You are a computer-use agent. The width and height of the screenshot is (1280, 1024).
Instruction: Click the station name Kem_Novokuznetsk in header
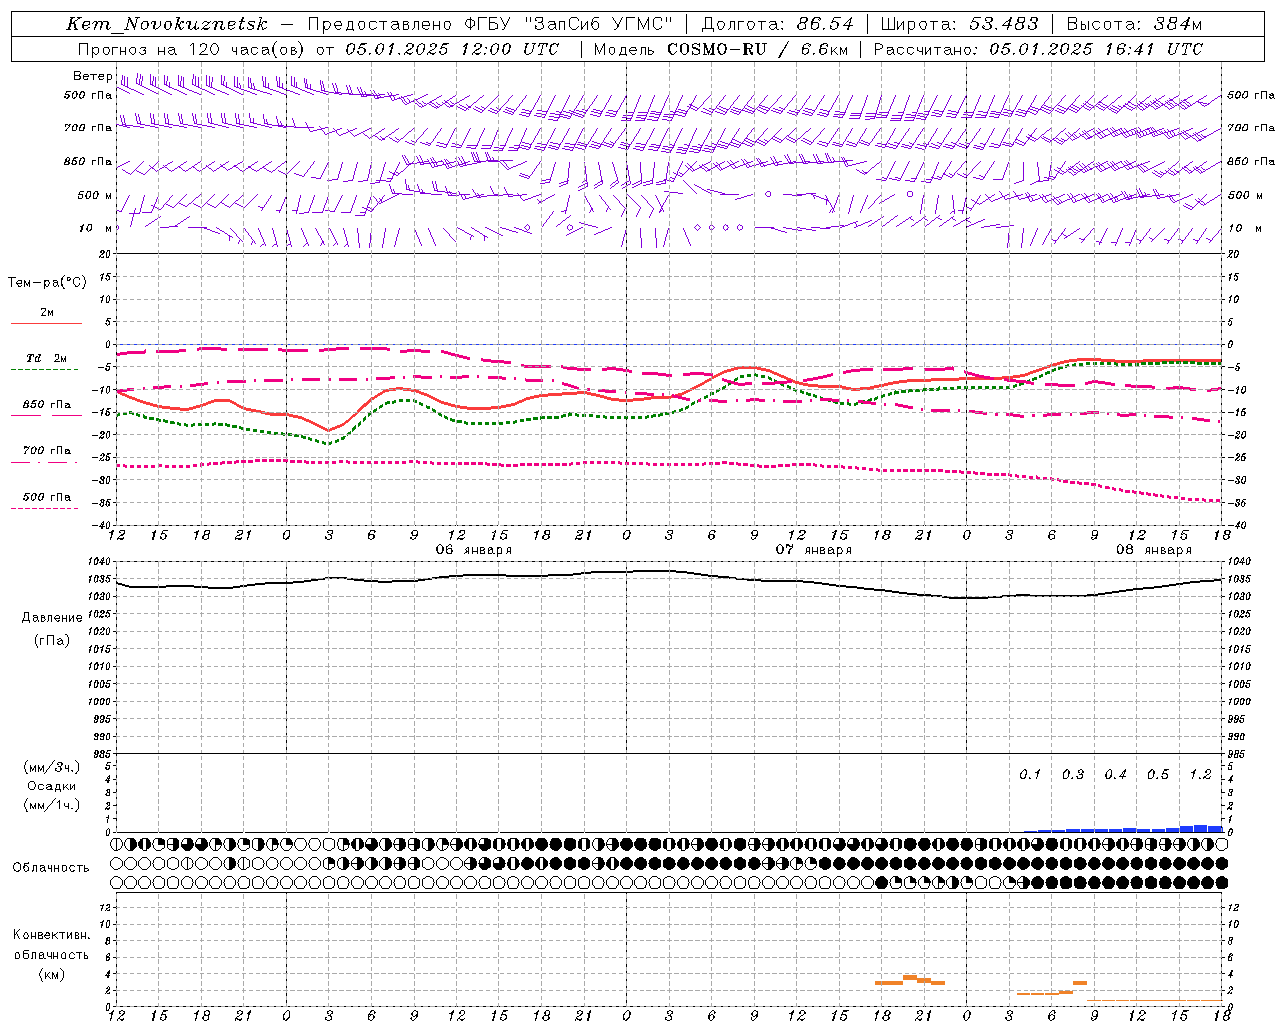click(167, 24)
